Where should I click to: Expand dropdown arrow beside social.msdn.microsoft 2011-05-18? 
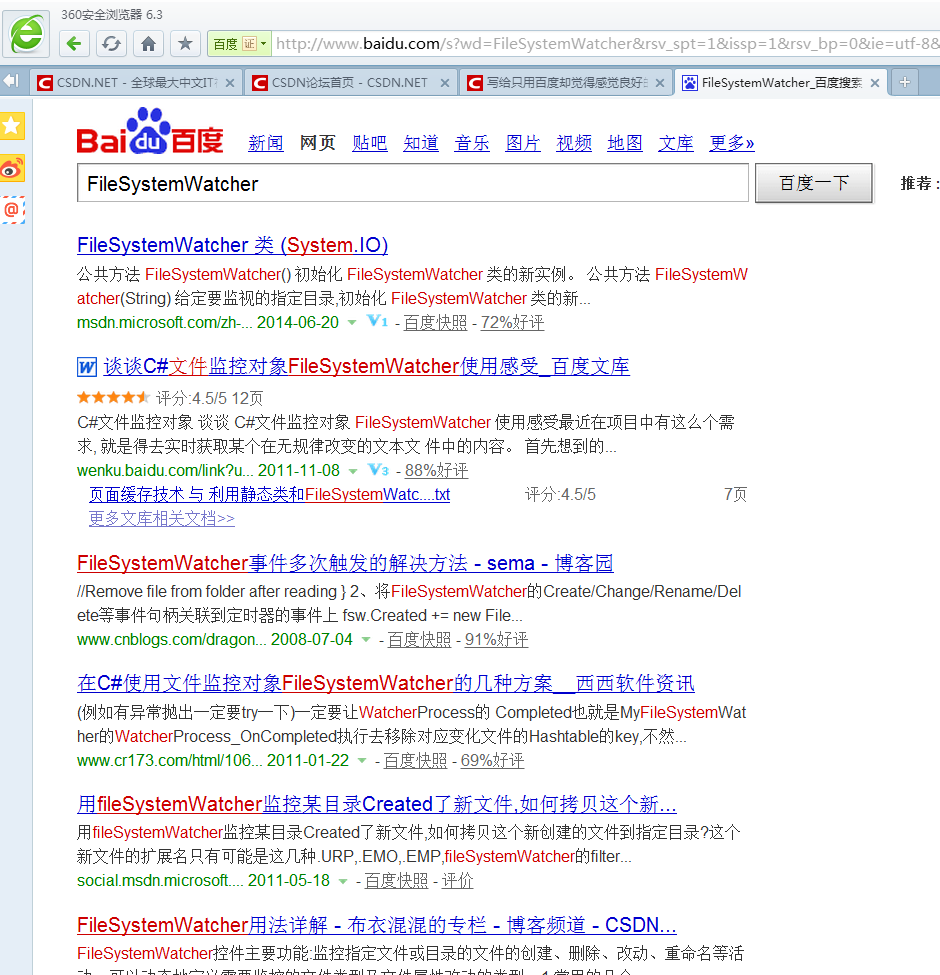click(x=343, y=881)
